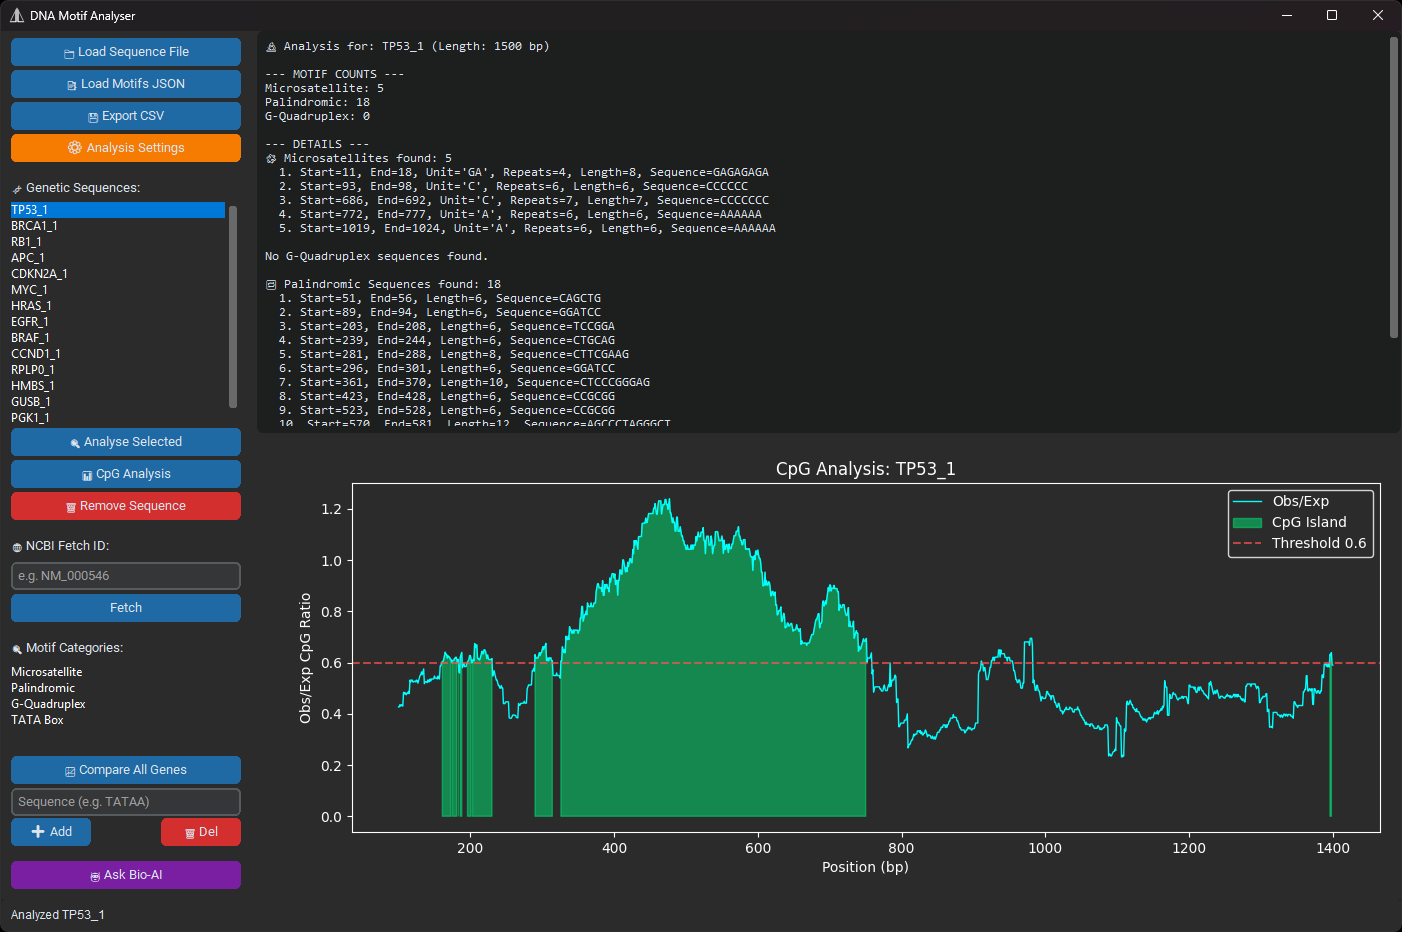Pick TATA Box in Motif Categories

[38, 720]
